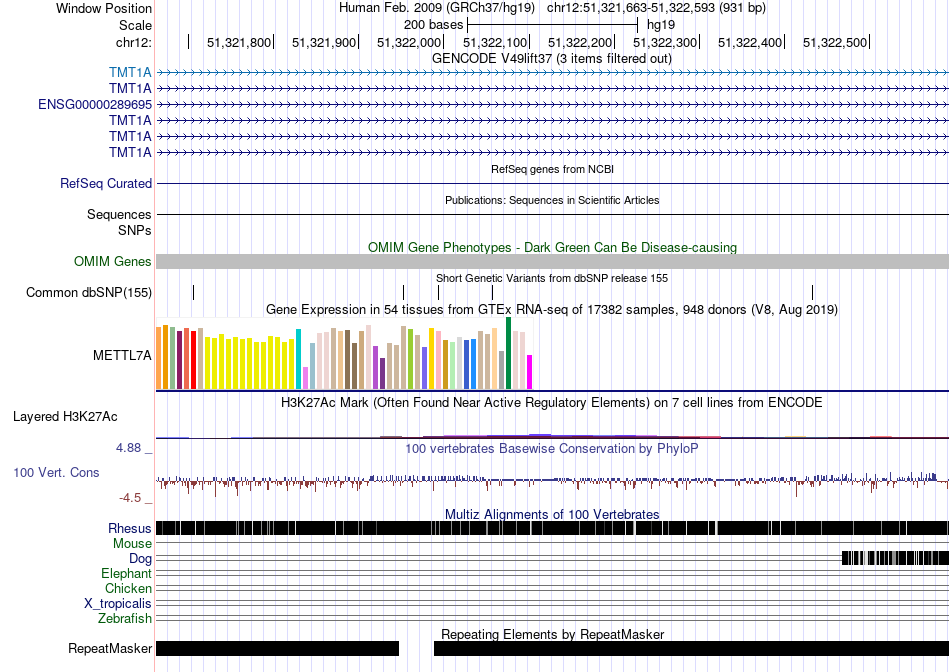The width and height of the screenshot is (950, 672).
Task: Open the GENCODE V49lift37 track title
Action: coord(552,58)
